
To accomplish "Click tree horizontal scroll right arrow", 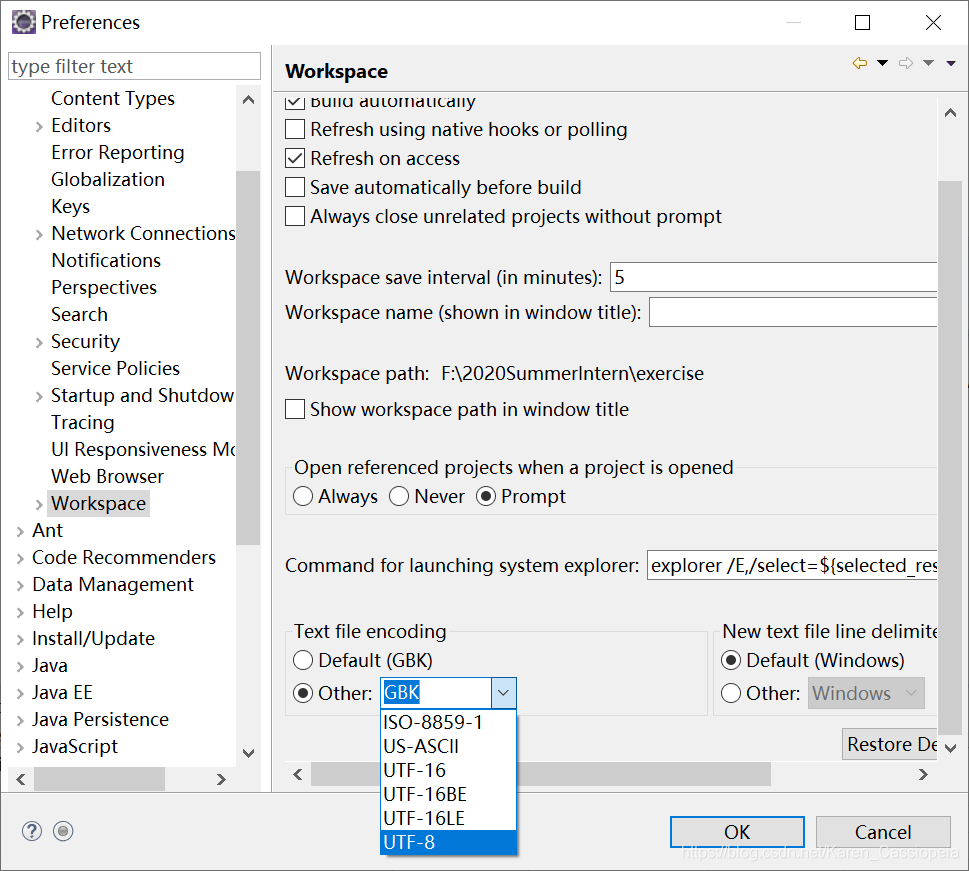I will [x=221, y=779].
